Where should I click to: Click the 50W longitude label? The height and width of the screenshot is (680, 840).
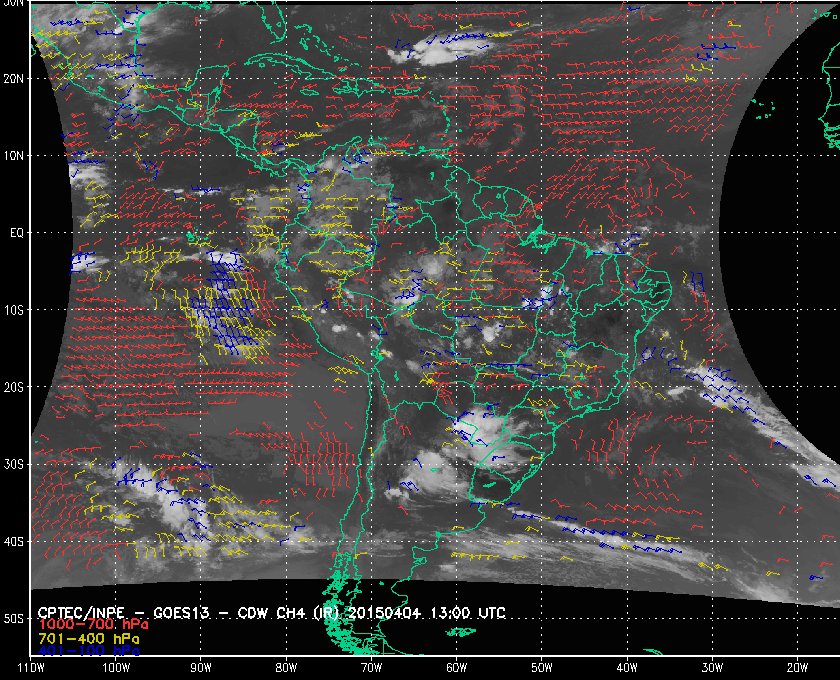point(542,668)
